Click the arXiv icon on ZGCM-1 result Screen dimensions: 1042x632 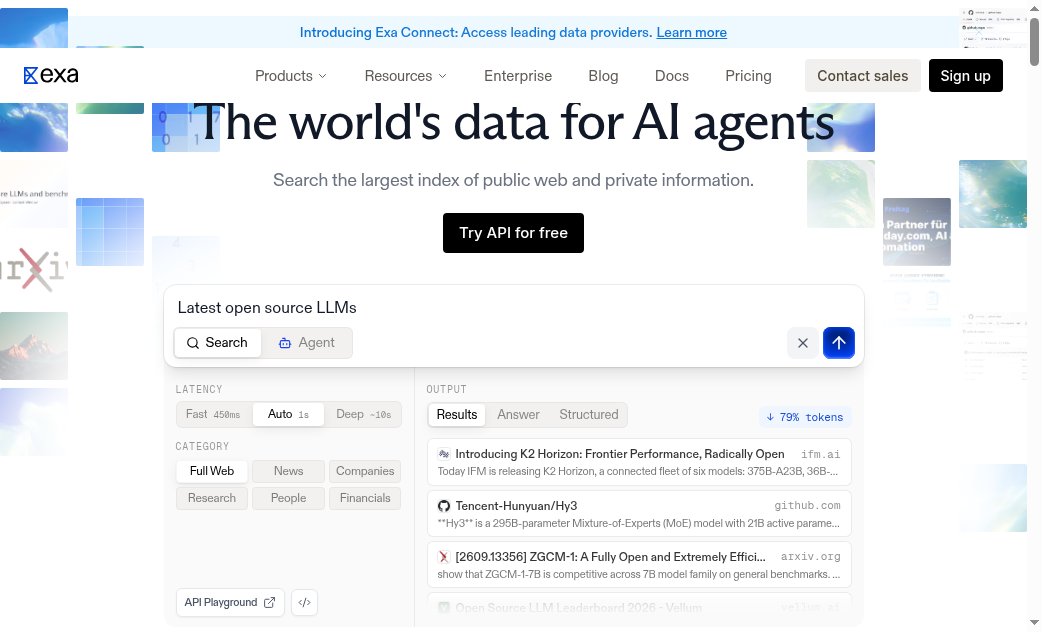tap(444, 557)
